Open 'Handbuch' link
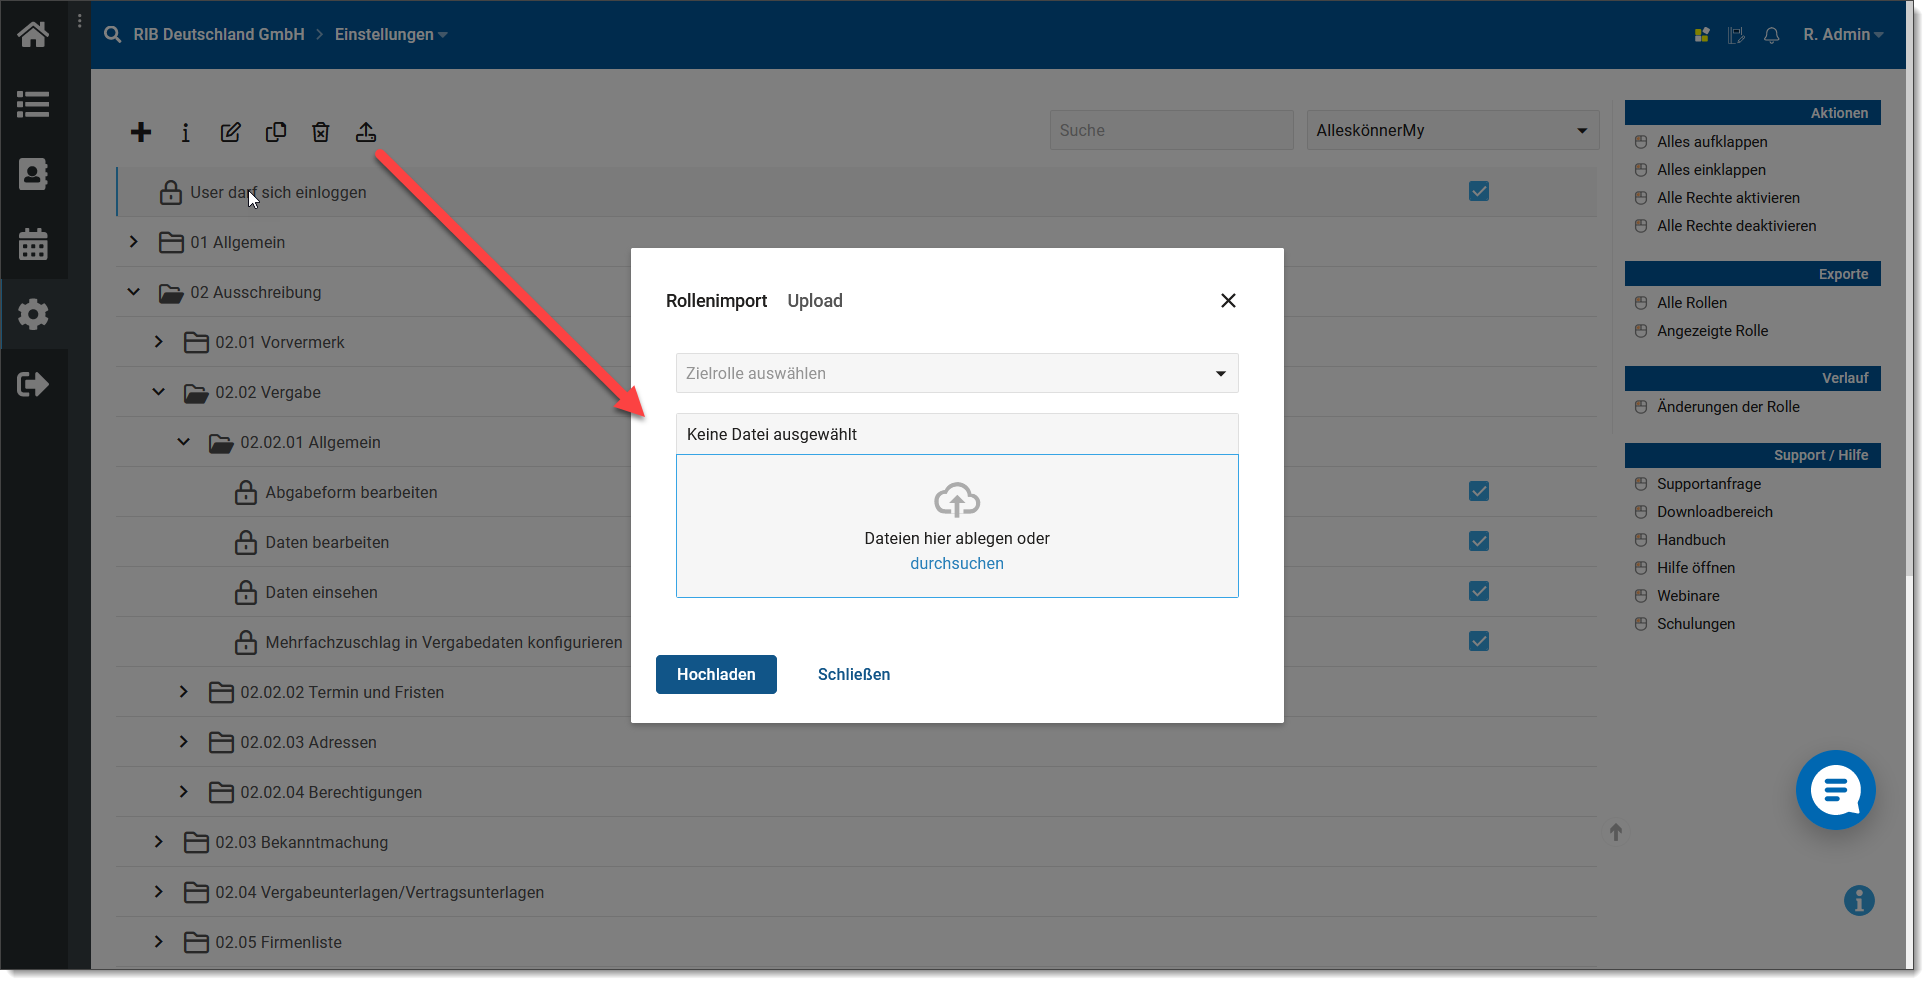This screenshot has width=1929, height=985. click(1691, 540)
